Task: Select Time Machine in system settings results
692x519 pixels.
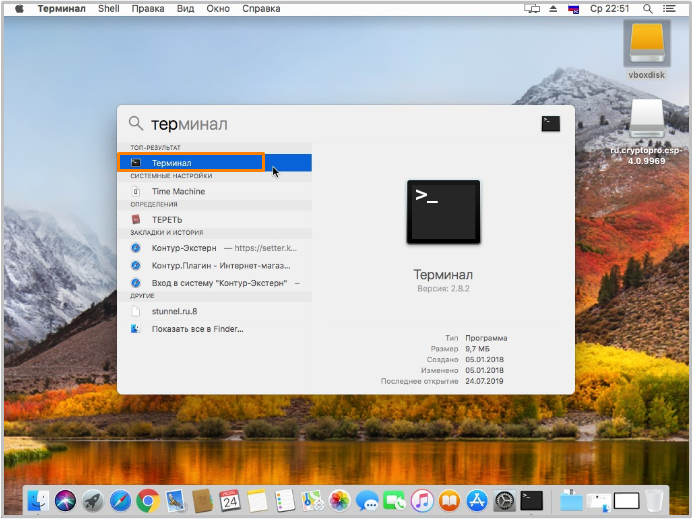Action: click(214, 191)
